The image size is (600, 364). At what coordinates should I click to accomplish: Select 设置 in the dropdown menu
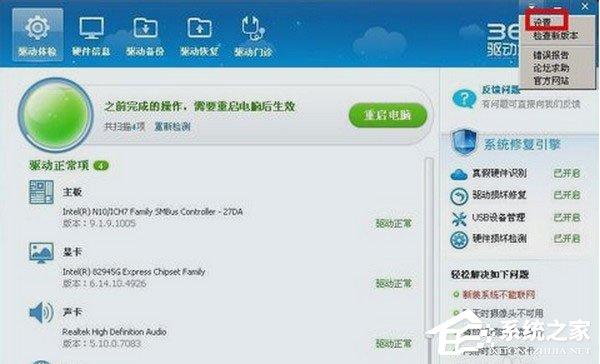pos(543,22)
